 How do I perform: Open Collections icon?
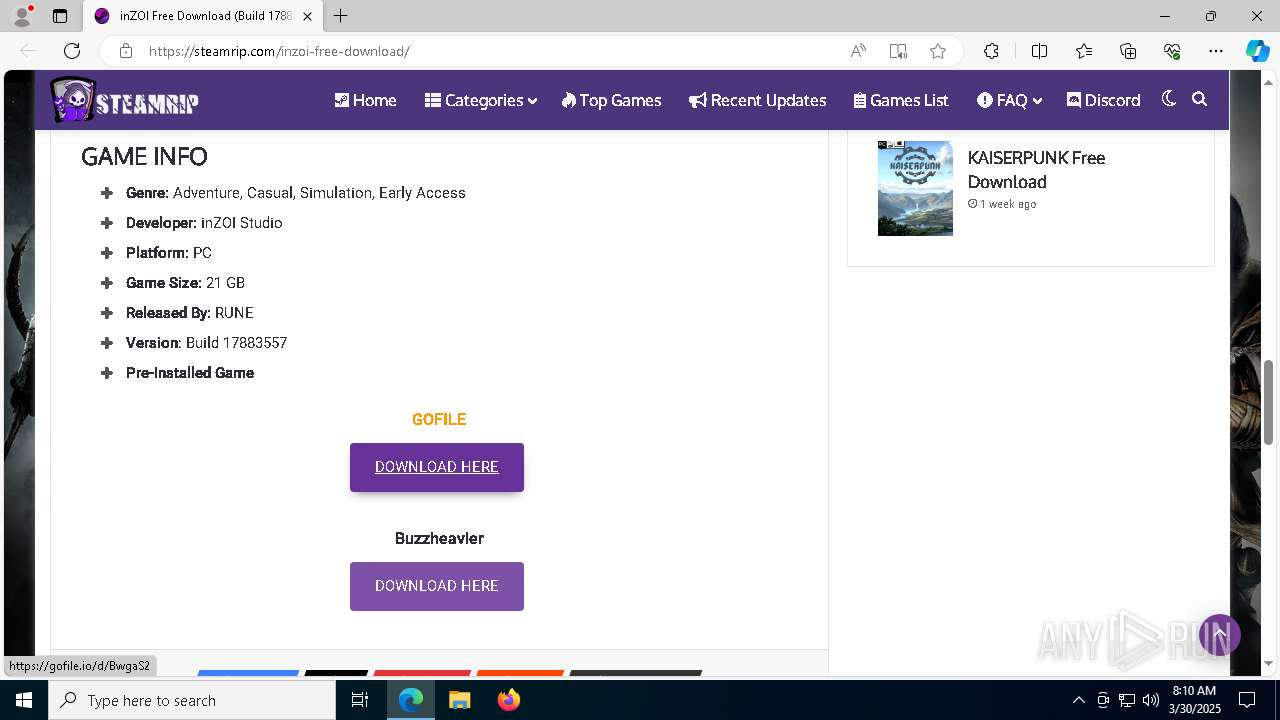pos(1128,51)
